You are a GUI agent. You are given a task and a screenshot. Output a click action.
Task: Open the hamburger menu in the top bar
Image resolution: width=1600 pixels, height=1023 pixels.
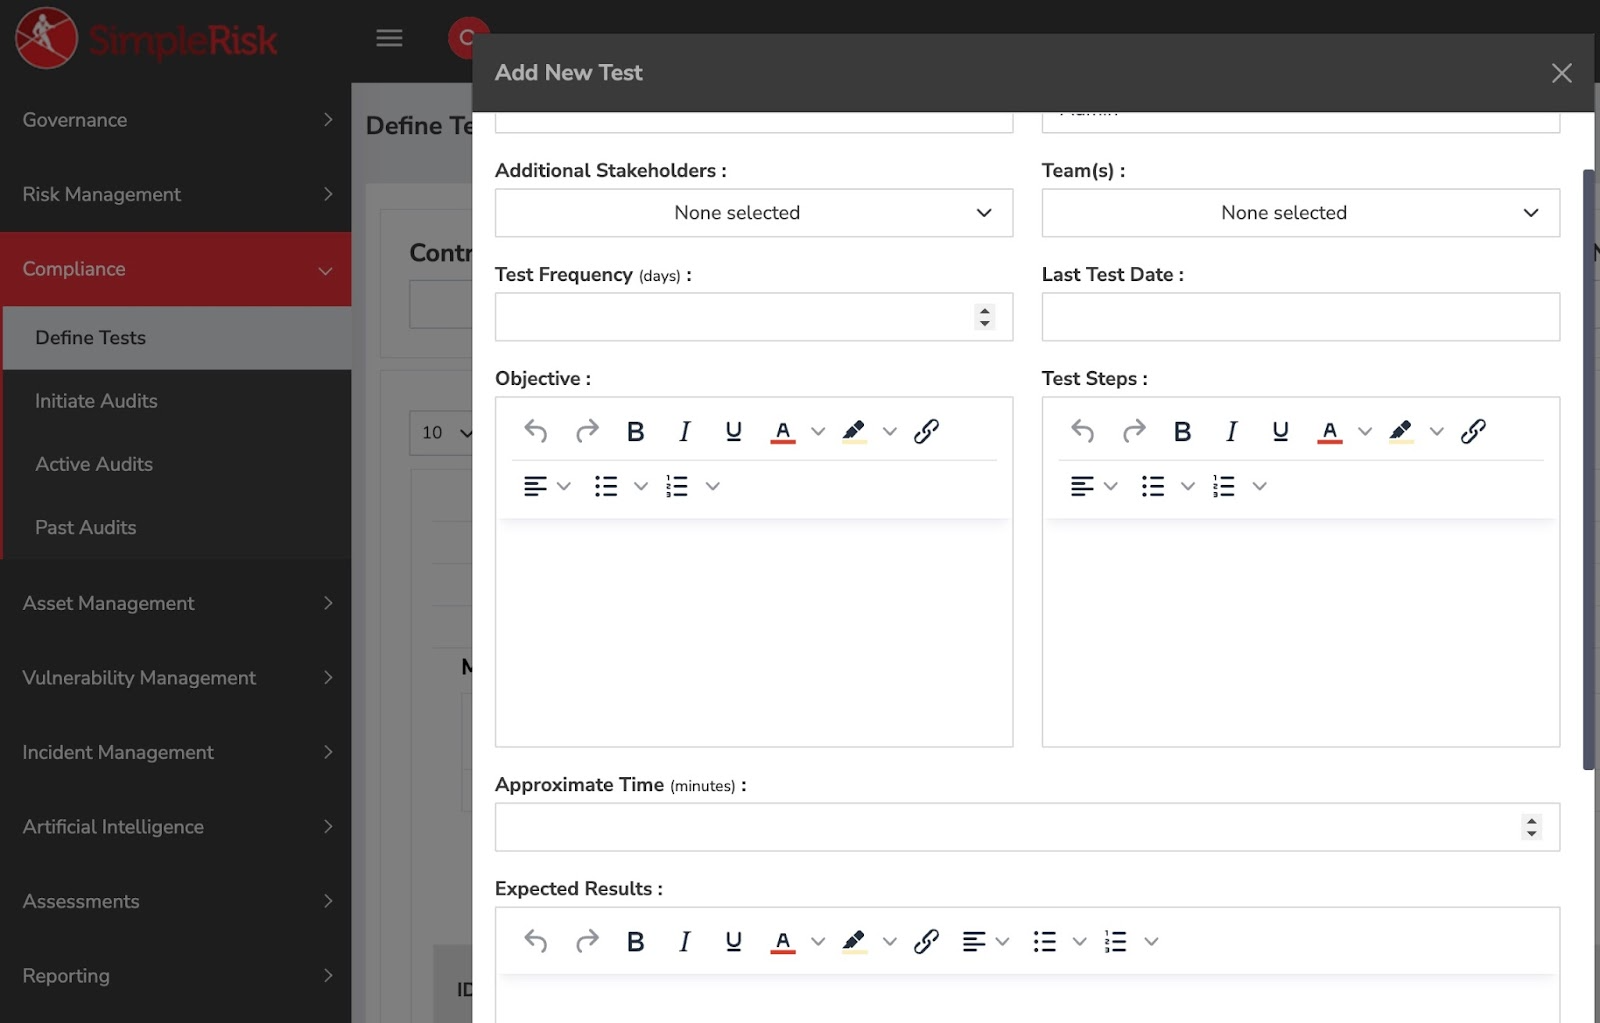coord(389,38)
